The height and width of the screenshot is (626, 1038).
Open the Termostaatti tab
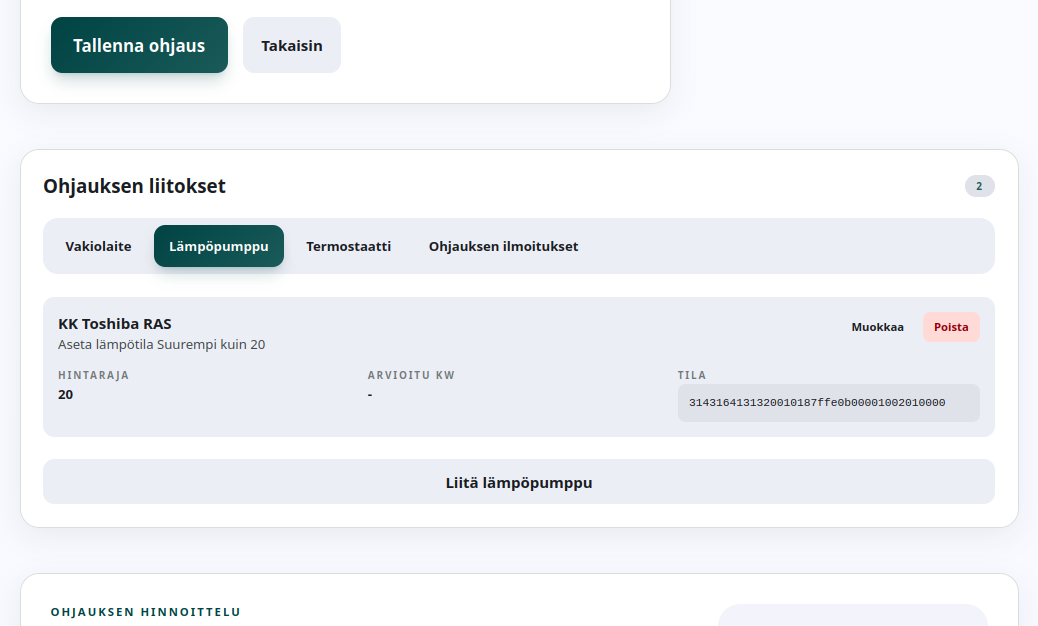[348, 246]
